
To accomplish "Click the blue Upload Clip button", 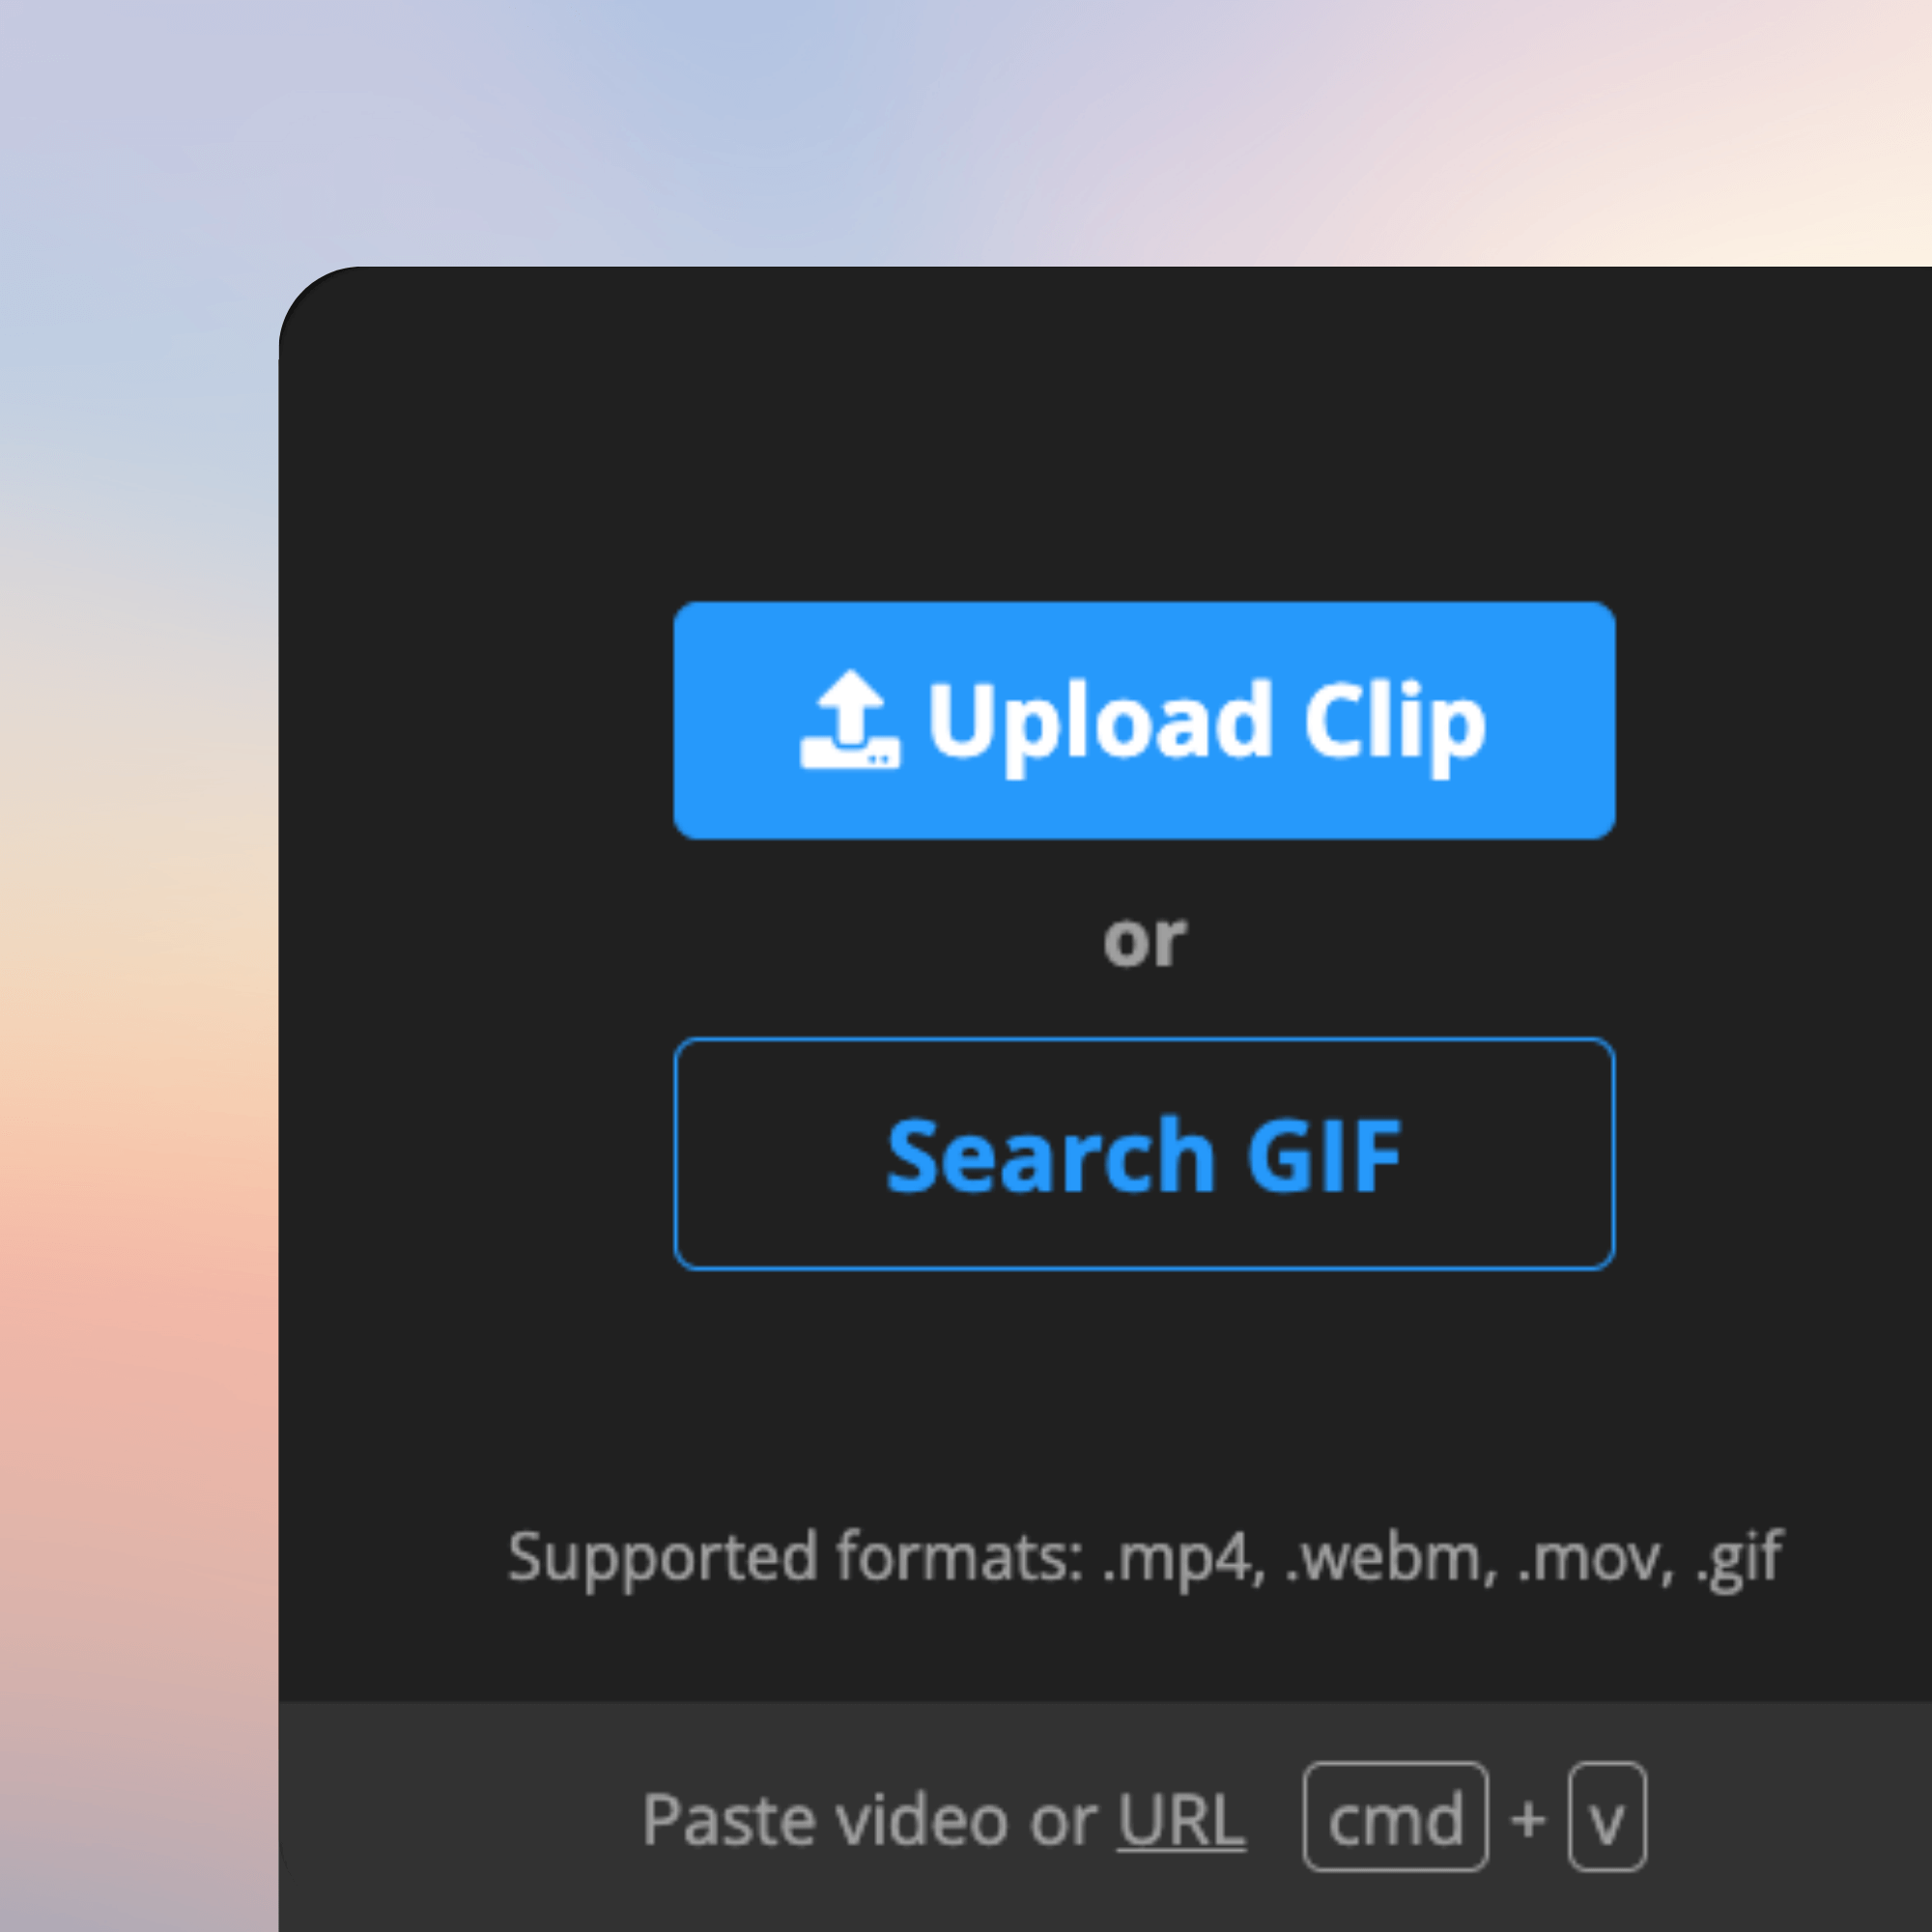I will coord(1144,720).
